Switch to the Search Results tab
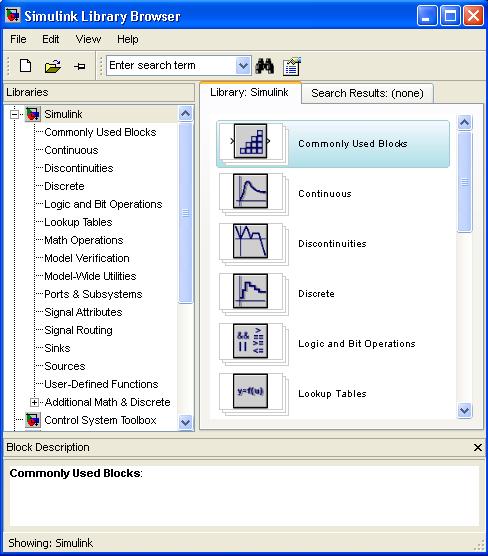488x556 pixels. (x=367, y=93)
